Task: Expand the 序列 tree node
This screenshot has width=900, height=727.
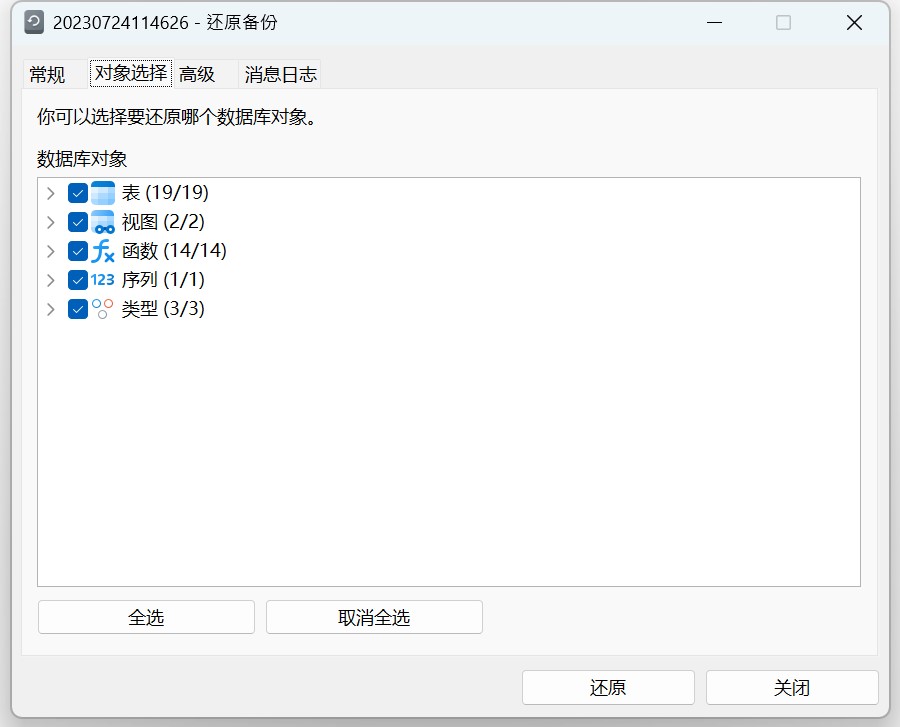Action: (x=51, y=280)
